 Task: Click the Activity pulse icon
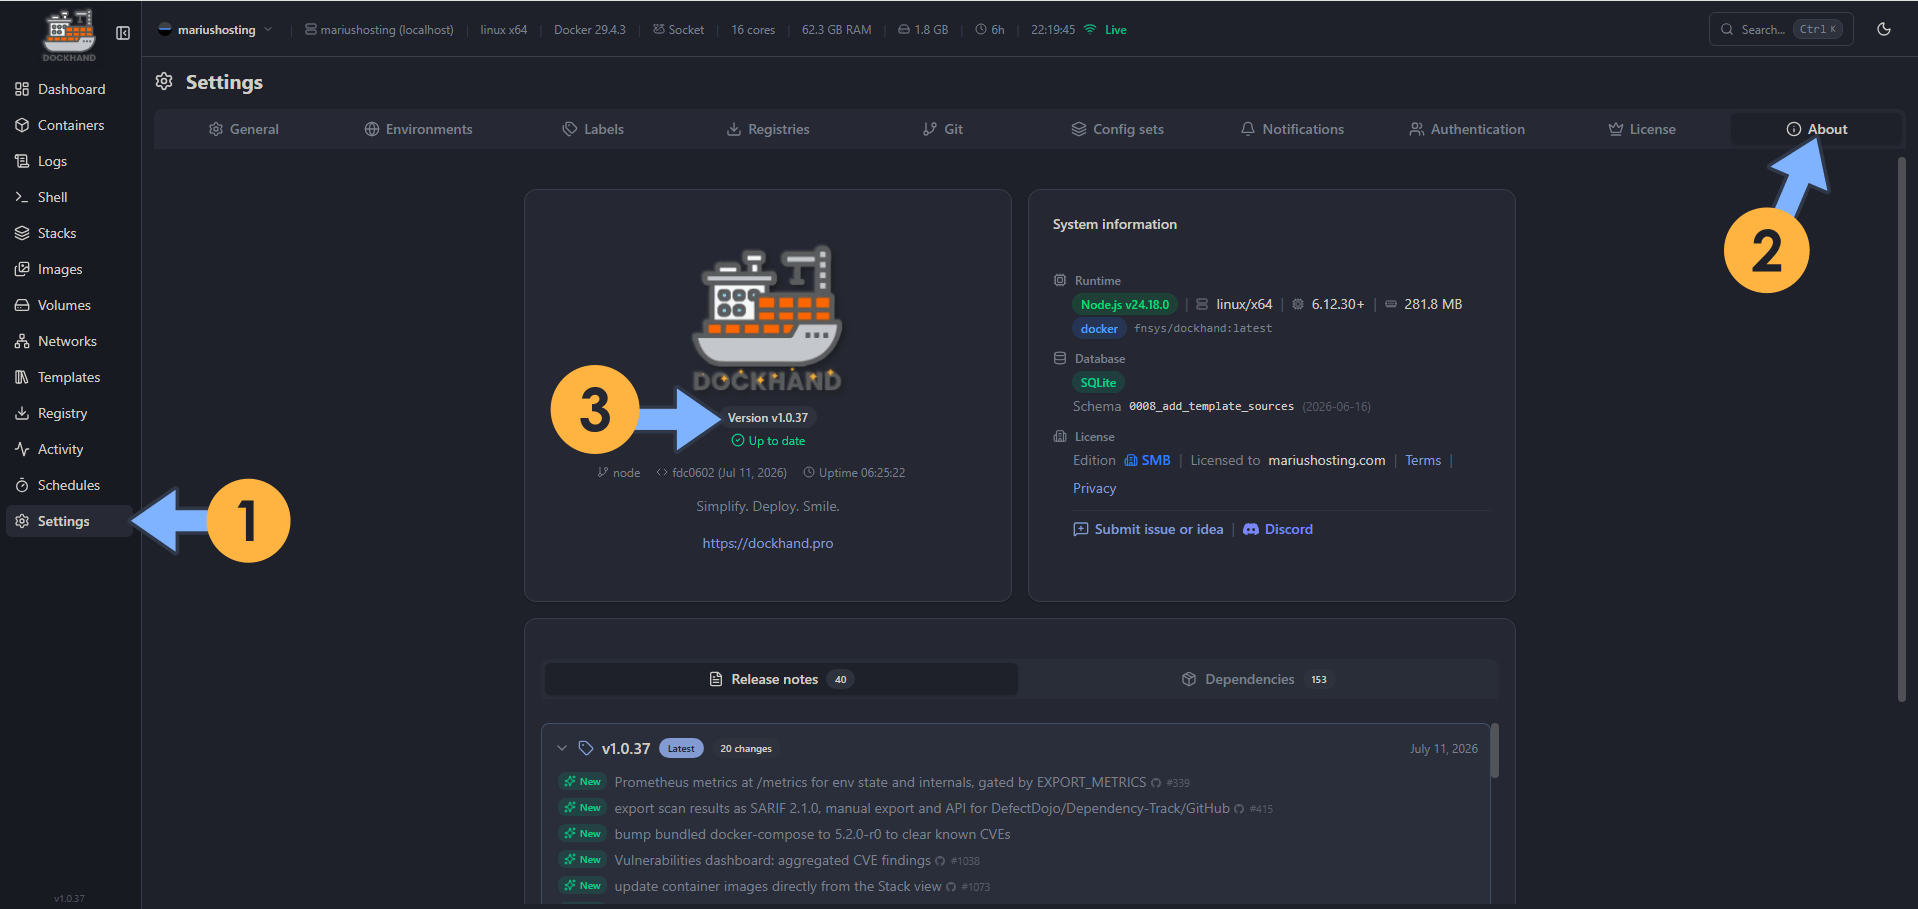click(22, 449)
